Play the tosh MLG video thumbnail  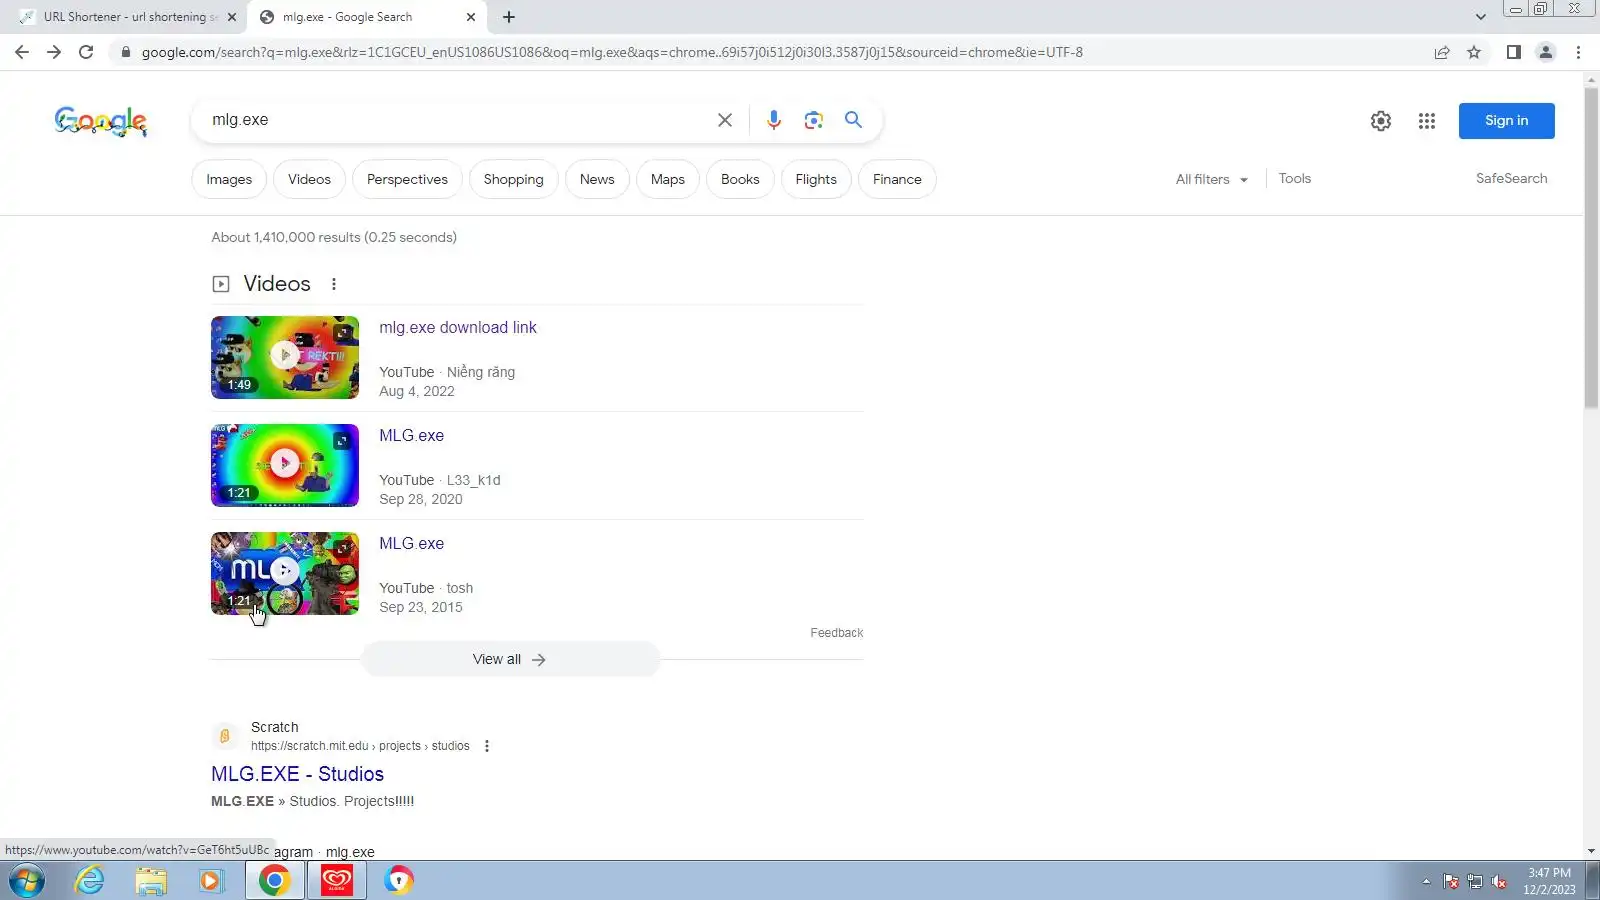285,573
